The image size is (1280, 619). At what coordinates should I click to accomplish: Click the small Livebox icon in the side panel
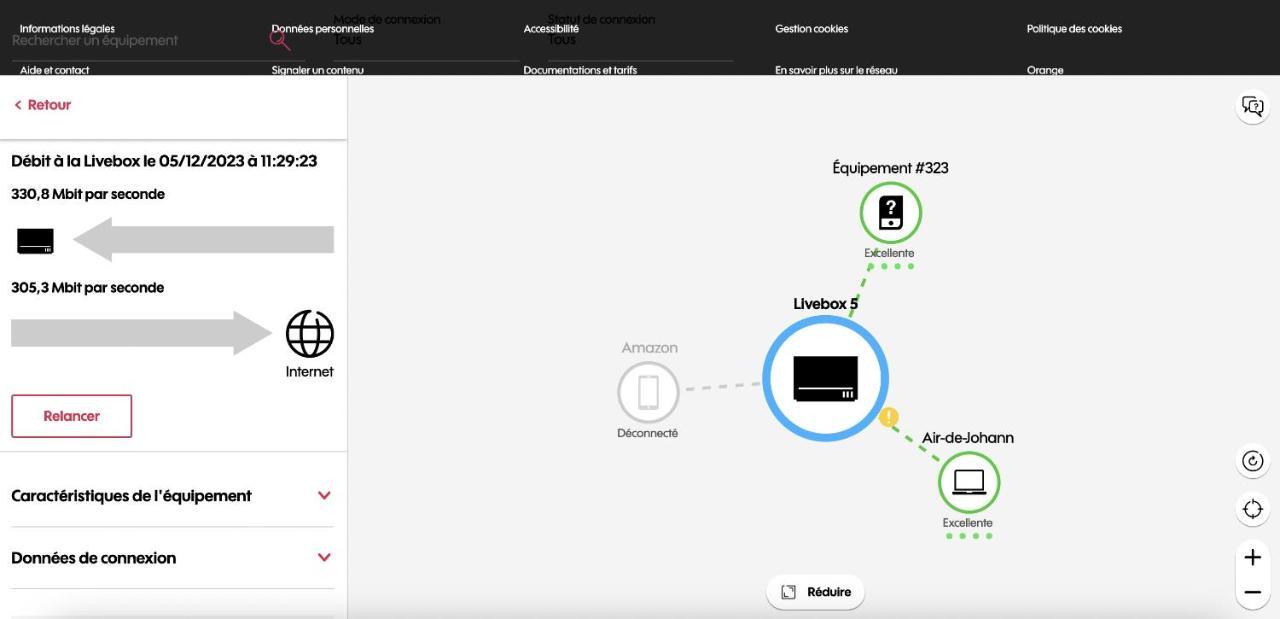pos(35,241)
